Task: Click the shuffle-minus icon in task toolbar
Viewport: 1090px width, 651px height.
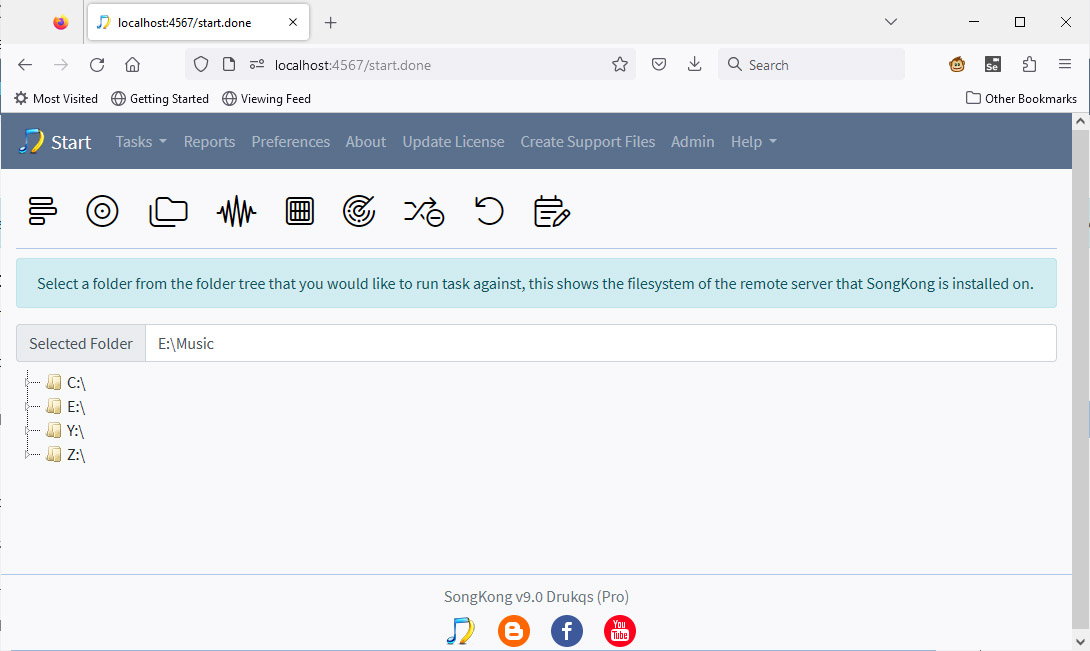Action: (424, 211)
